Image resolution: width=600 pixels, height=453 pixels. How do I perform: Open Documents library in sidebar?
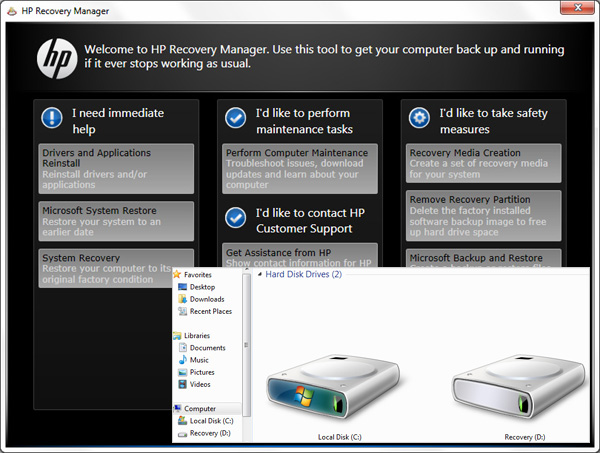207,348
